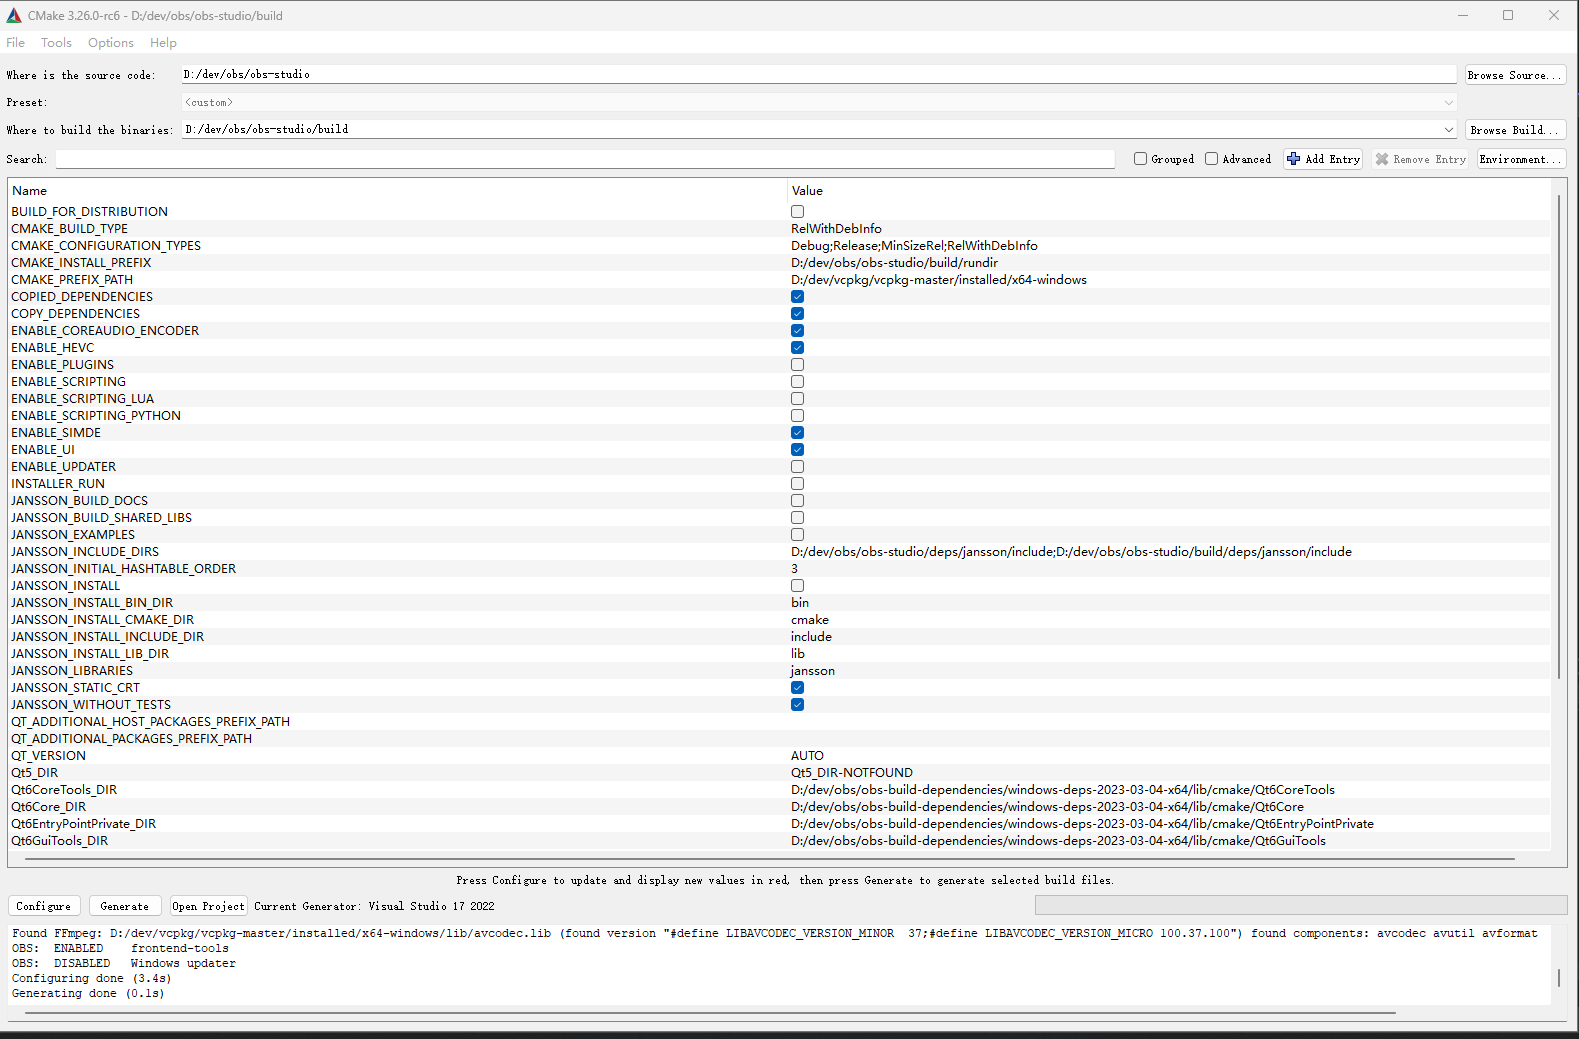The image size is (1579, 1039).
Task: Select JANSSON_INSTALL_LIB_DIR value lib
Action: pos(798,654)
